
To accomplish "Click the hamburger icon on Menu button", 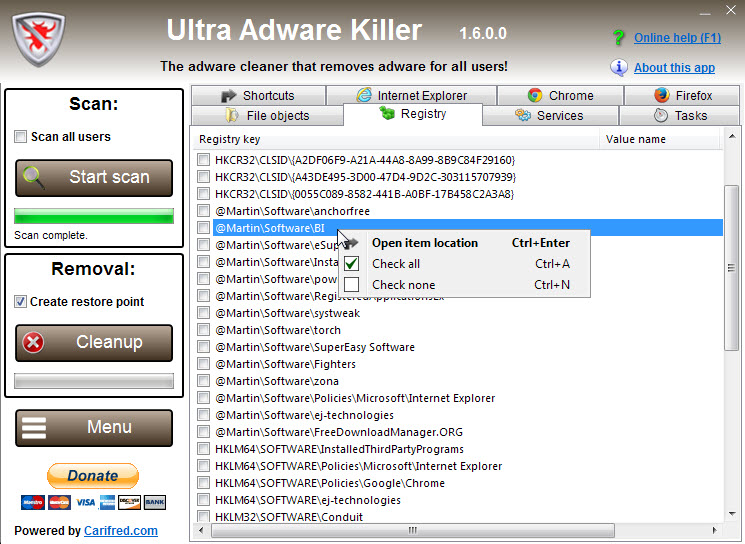I will (34, 428).
